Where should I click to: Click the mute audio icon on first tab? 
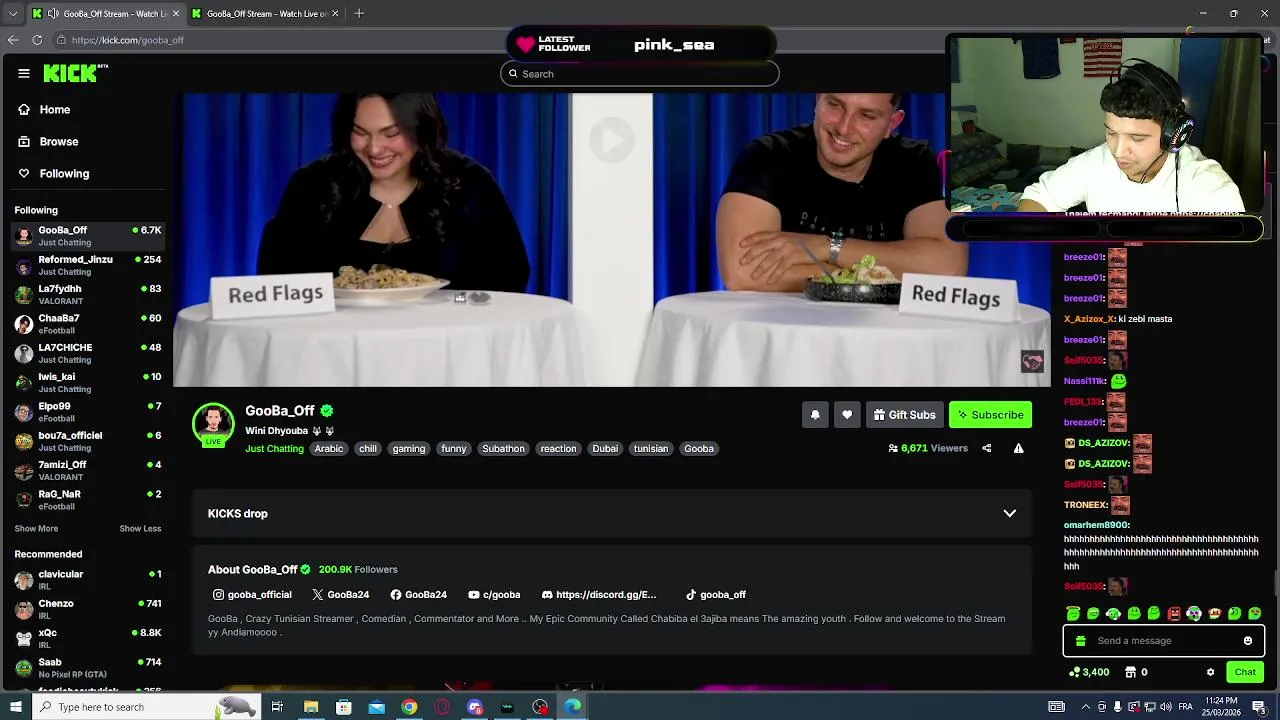point(53,14)
